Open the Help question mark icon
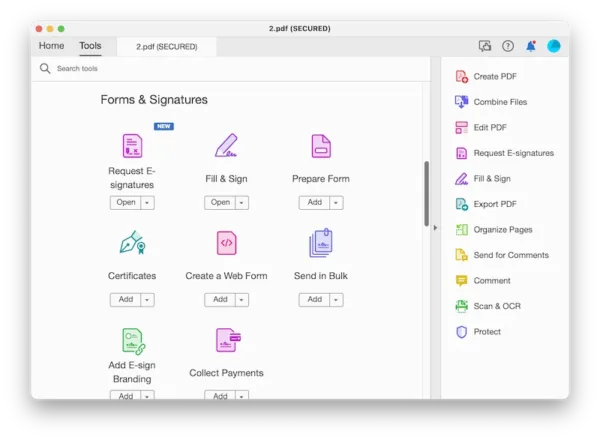The height and width of the screenshot is (440, 600). pos(508,46)
